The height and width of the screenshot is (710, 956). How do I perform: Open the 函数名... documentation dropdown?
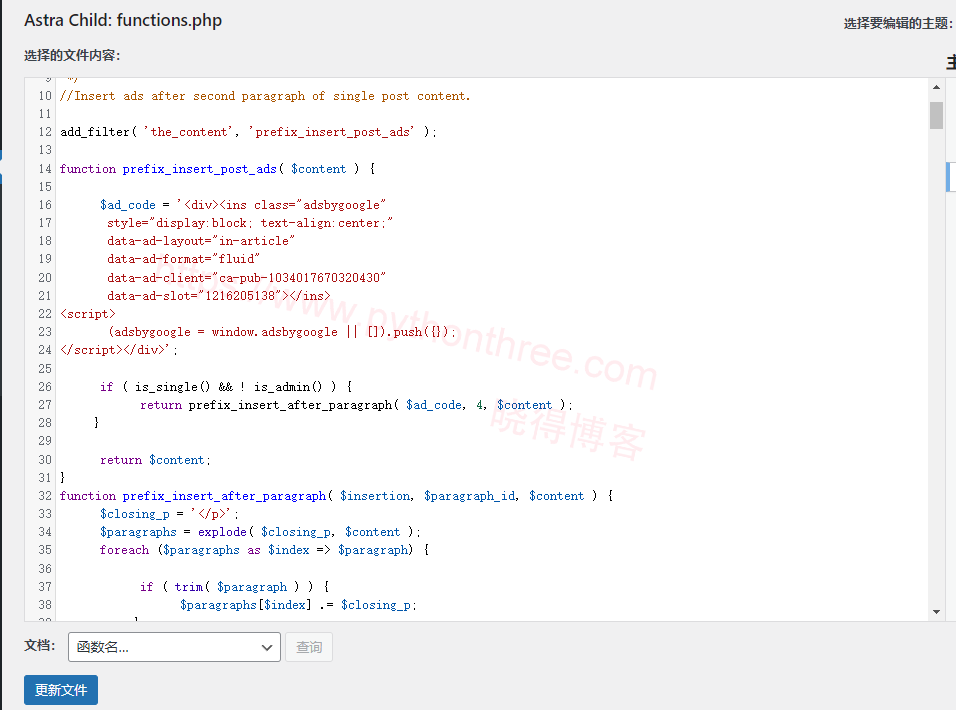[x=174, y=647]
